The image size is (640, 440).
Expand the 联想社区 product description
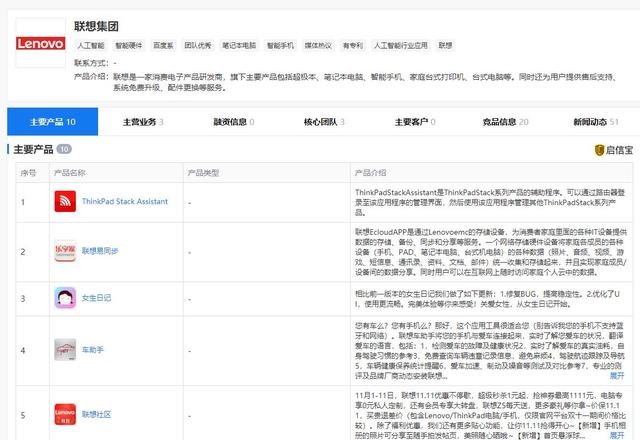tap(617, 431)
